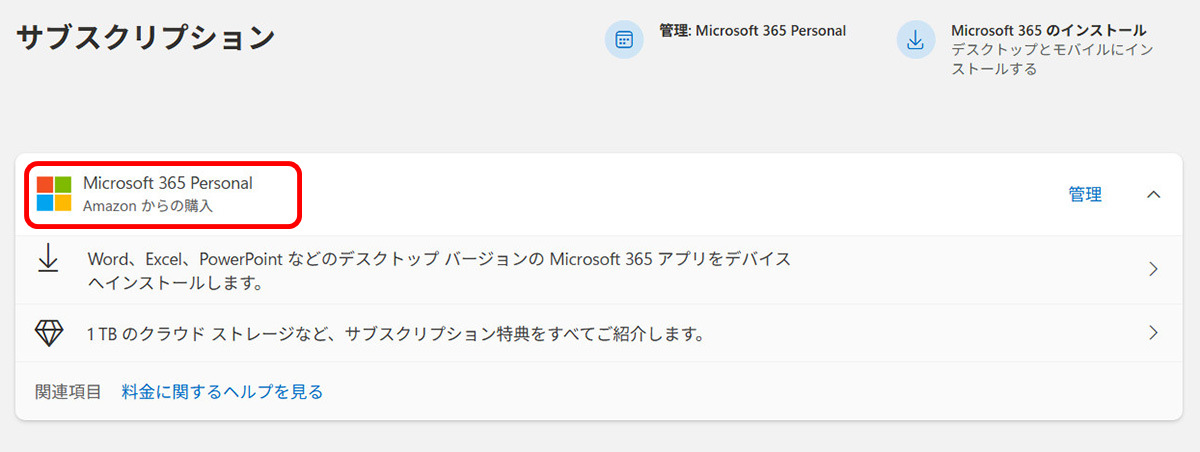Image resolution: width=1200 pixels, height=452 pixels.
Task: Collapse the subscription card with the up chevron
Action: click(1153, 195)
